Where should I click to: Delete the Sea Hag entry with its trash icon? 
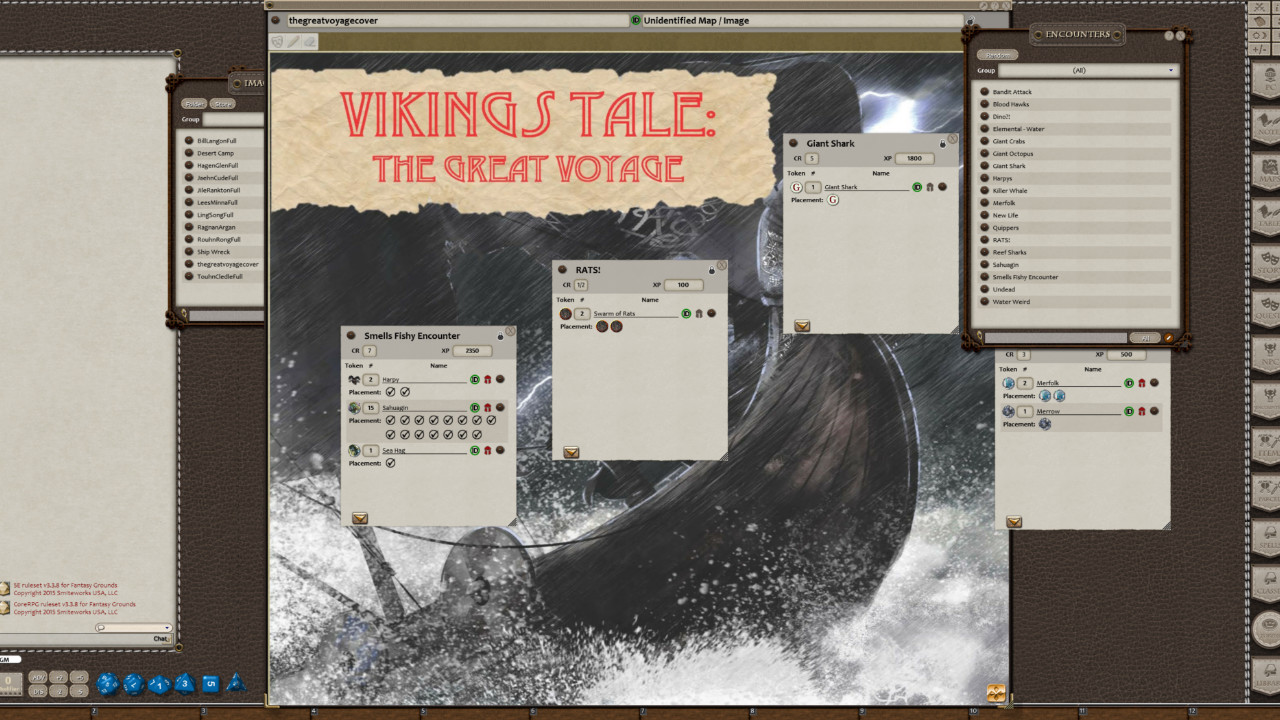point(488,450)
